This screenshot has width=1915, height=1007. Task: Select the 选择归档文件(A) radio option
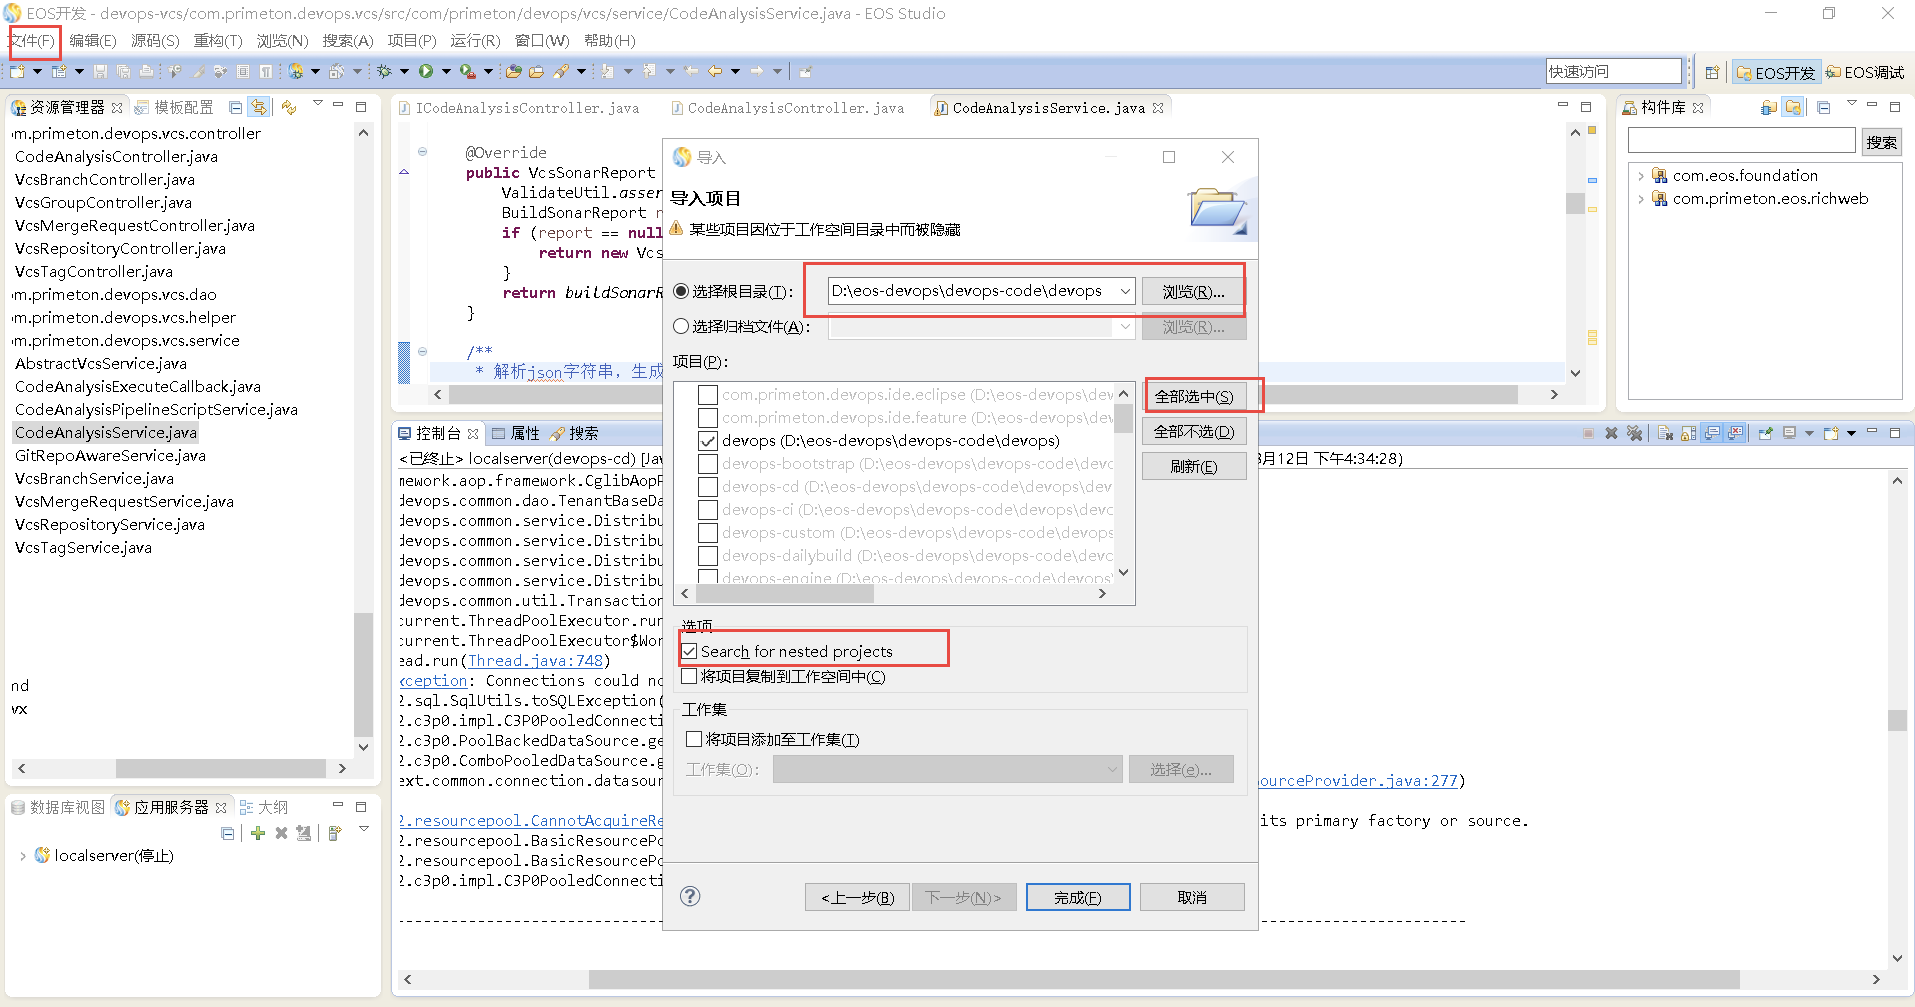pos(681,326)
